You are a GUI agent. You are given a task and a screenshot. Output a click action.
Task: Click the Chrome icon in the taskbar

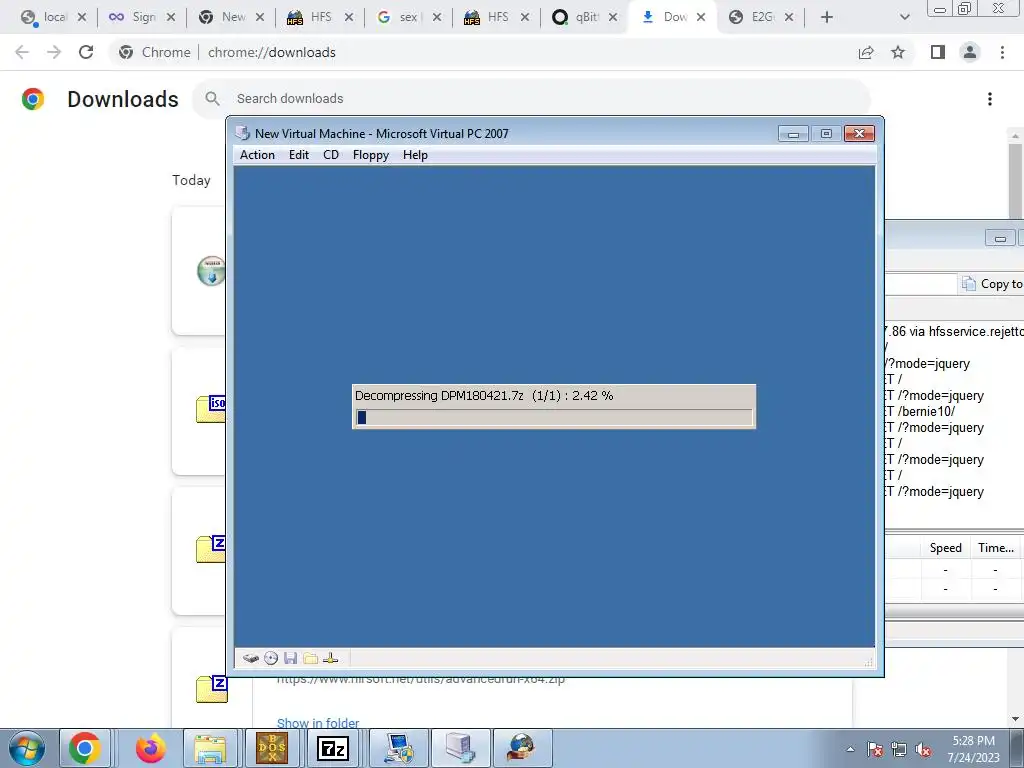coord(85,748)
